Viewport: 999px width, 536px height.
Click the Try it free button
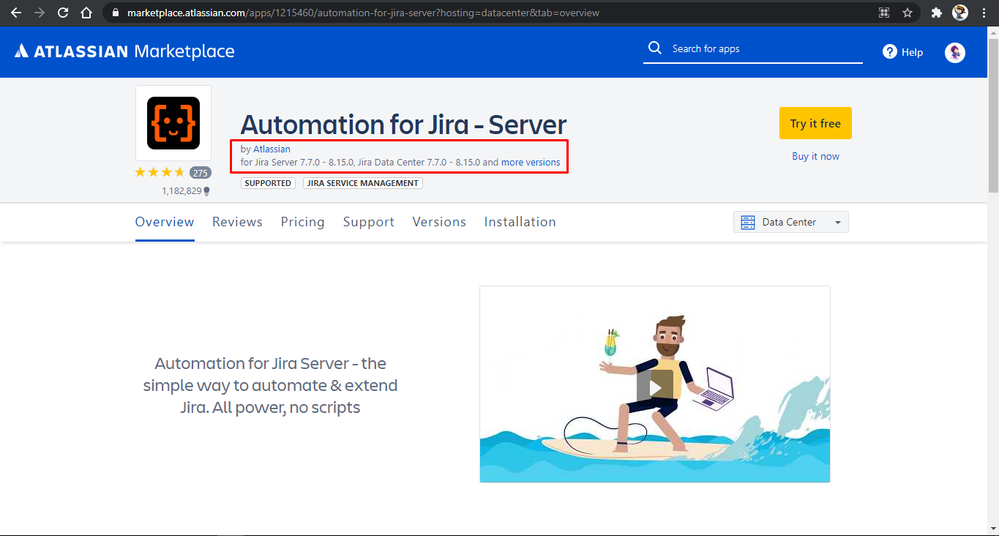816,123
